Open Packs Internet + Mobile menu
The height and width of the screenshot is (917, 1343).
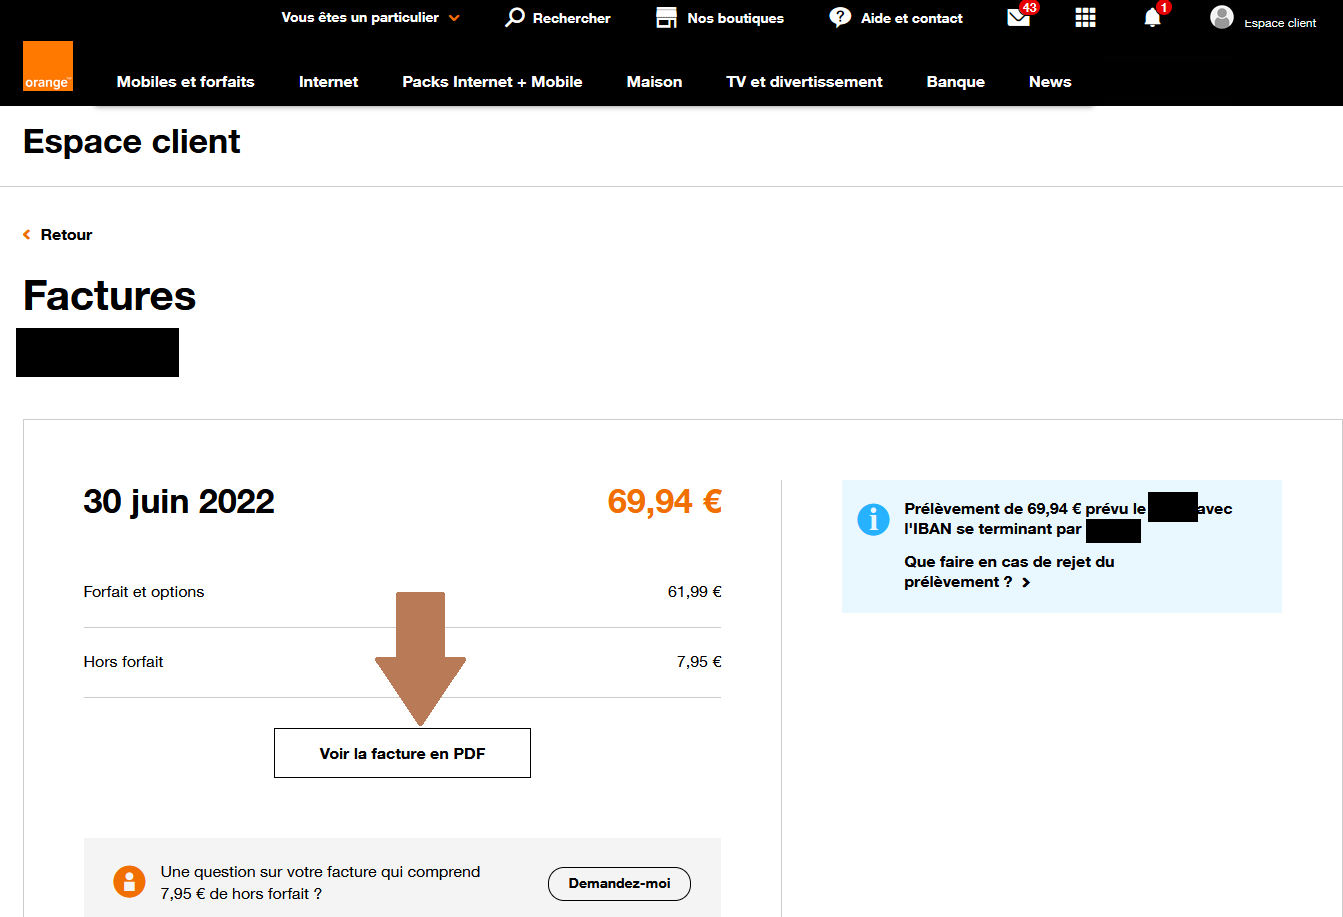coord(492,82)
